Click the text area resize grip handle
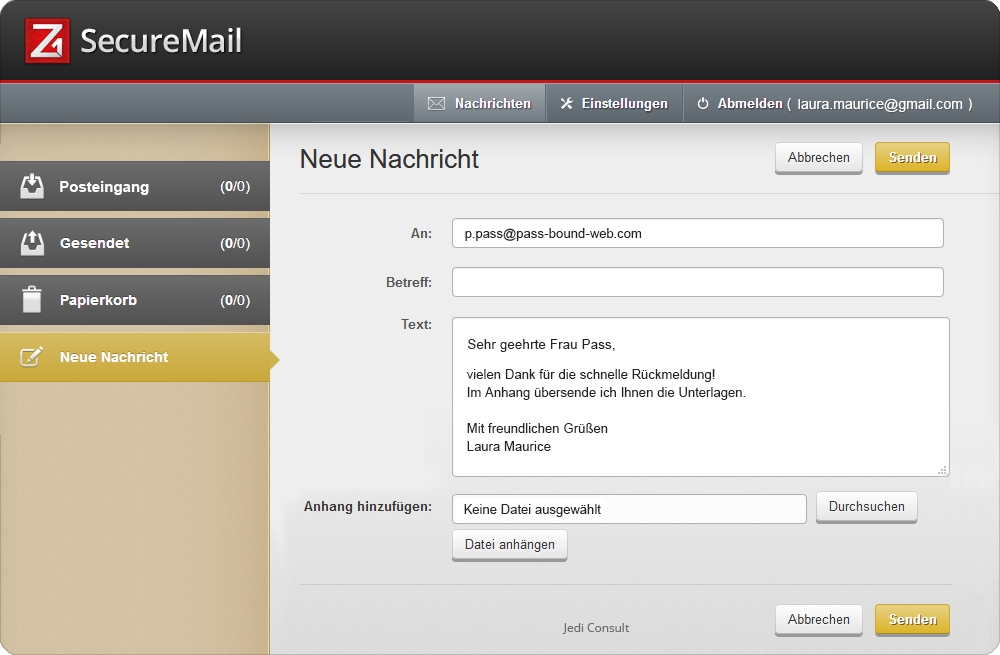This screenshot has height=655, width=1000. pyautogui.click(x=942, y=470)
